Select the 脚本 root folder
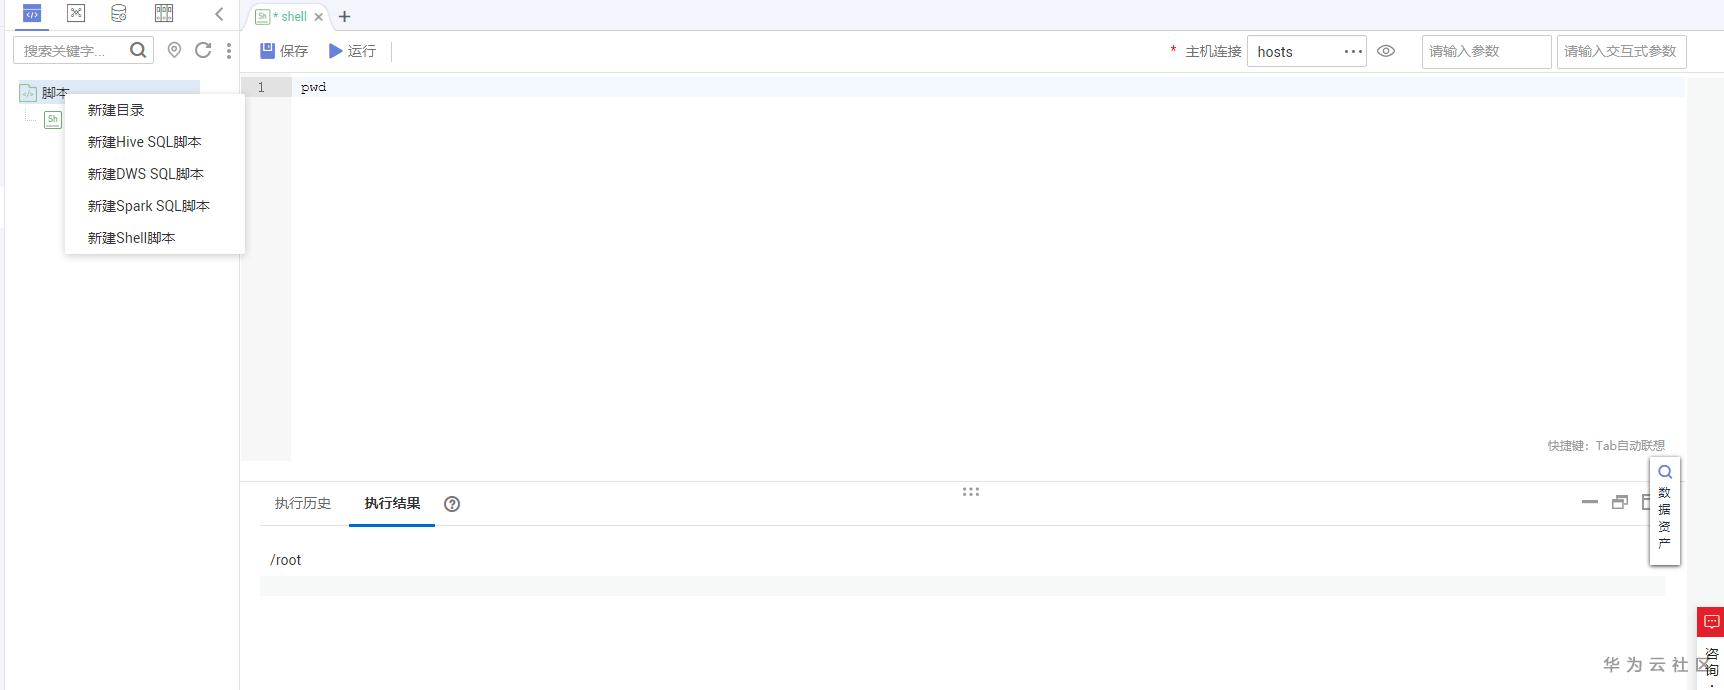The width and height of the screenshot is (1724, 690). 55,92
